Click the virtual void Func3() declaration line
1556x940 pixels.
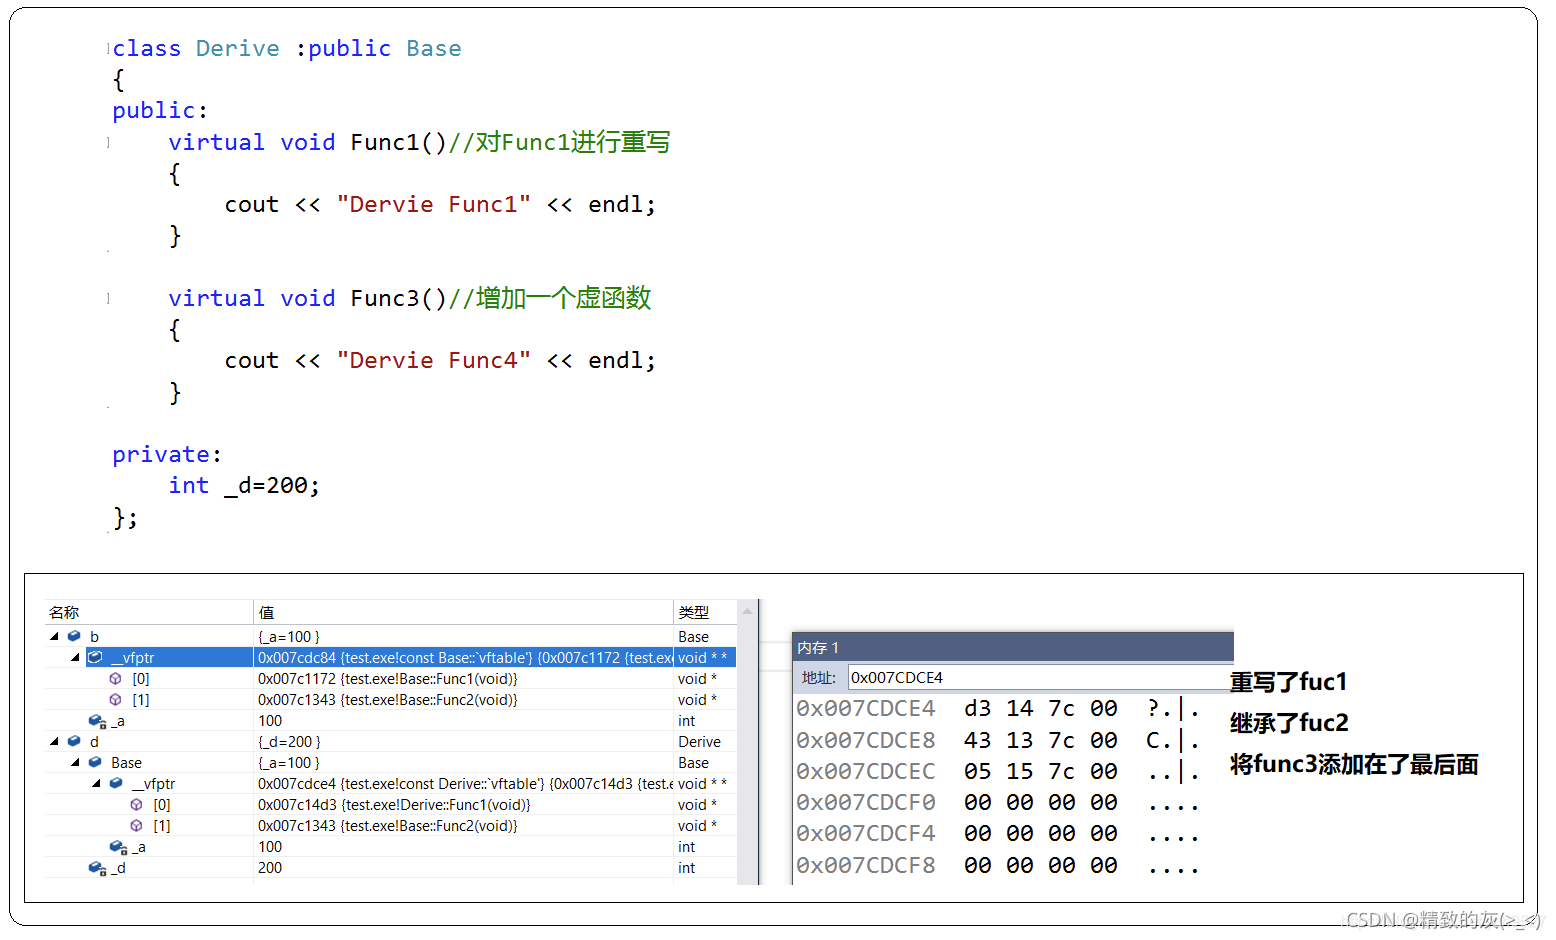410,298
